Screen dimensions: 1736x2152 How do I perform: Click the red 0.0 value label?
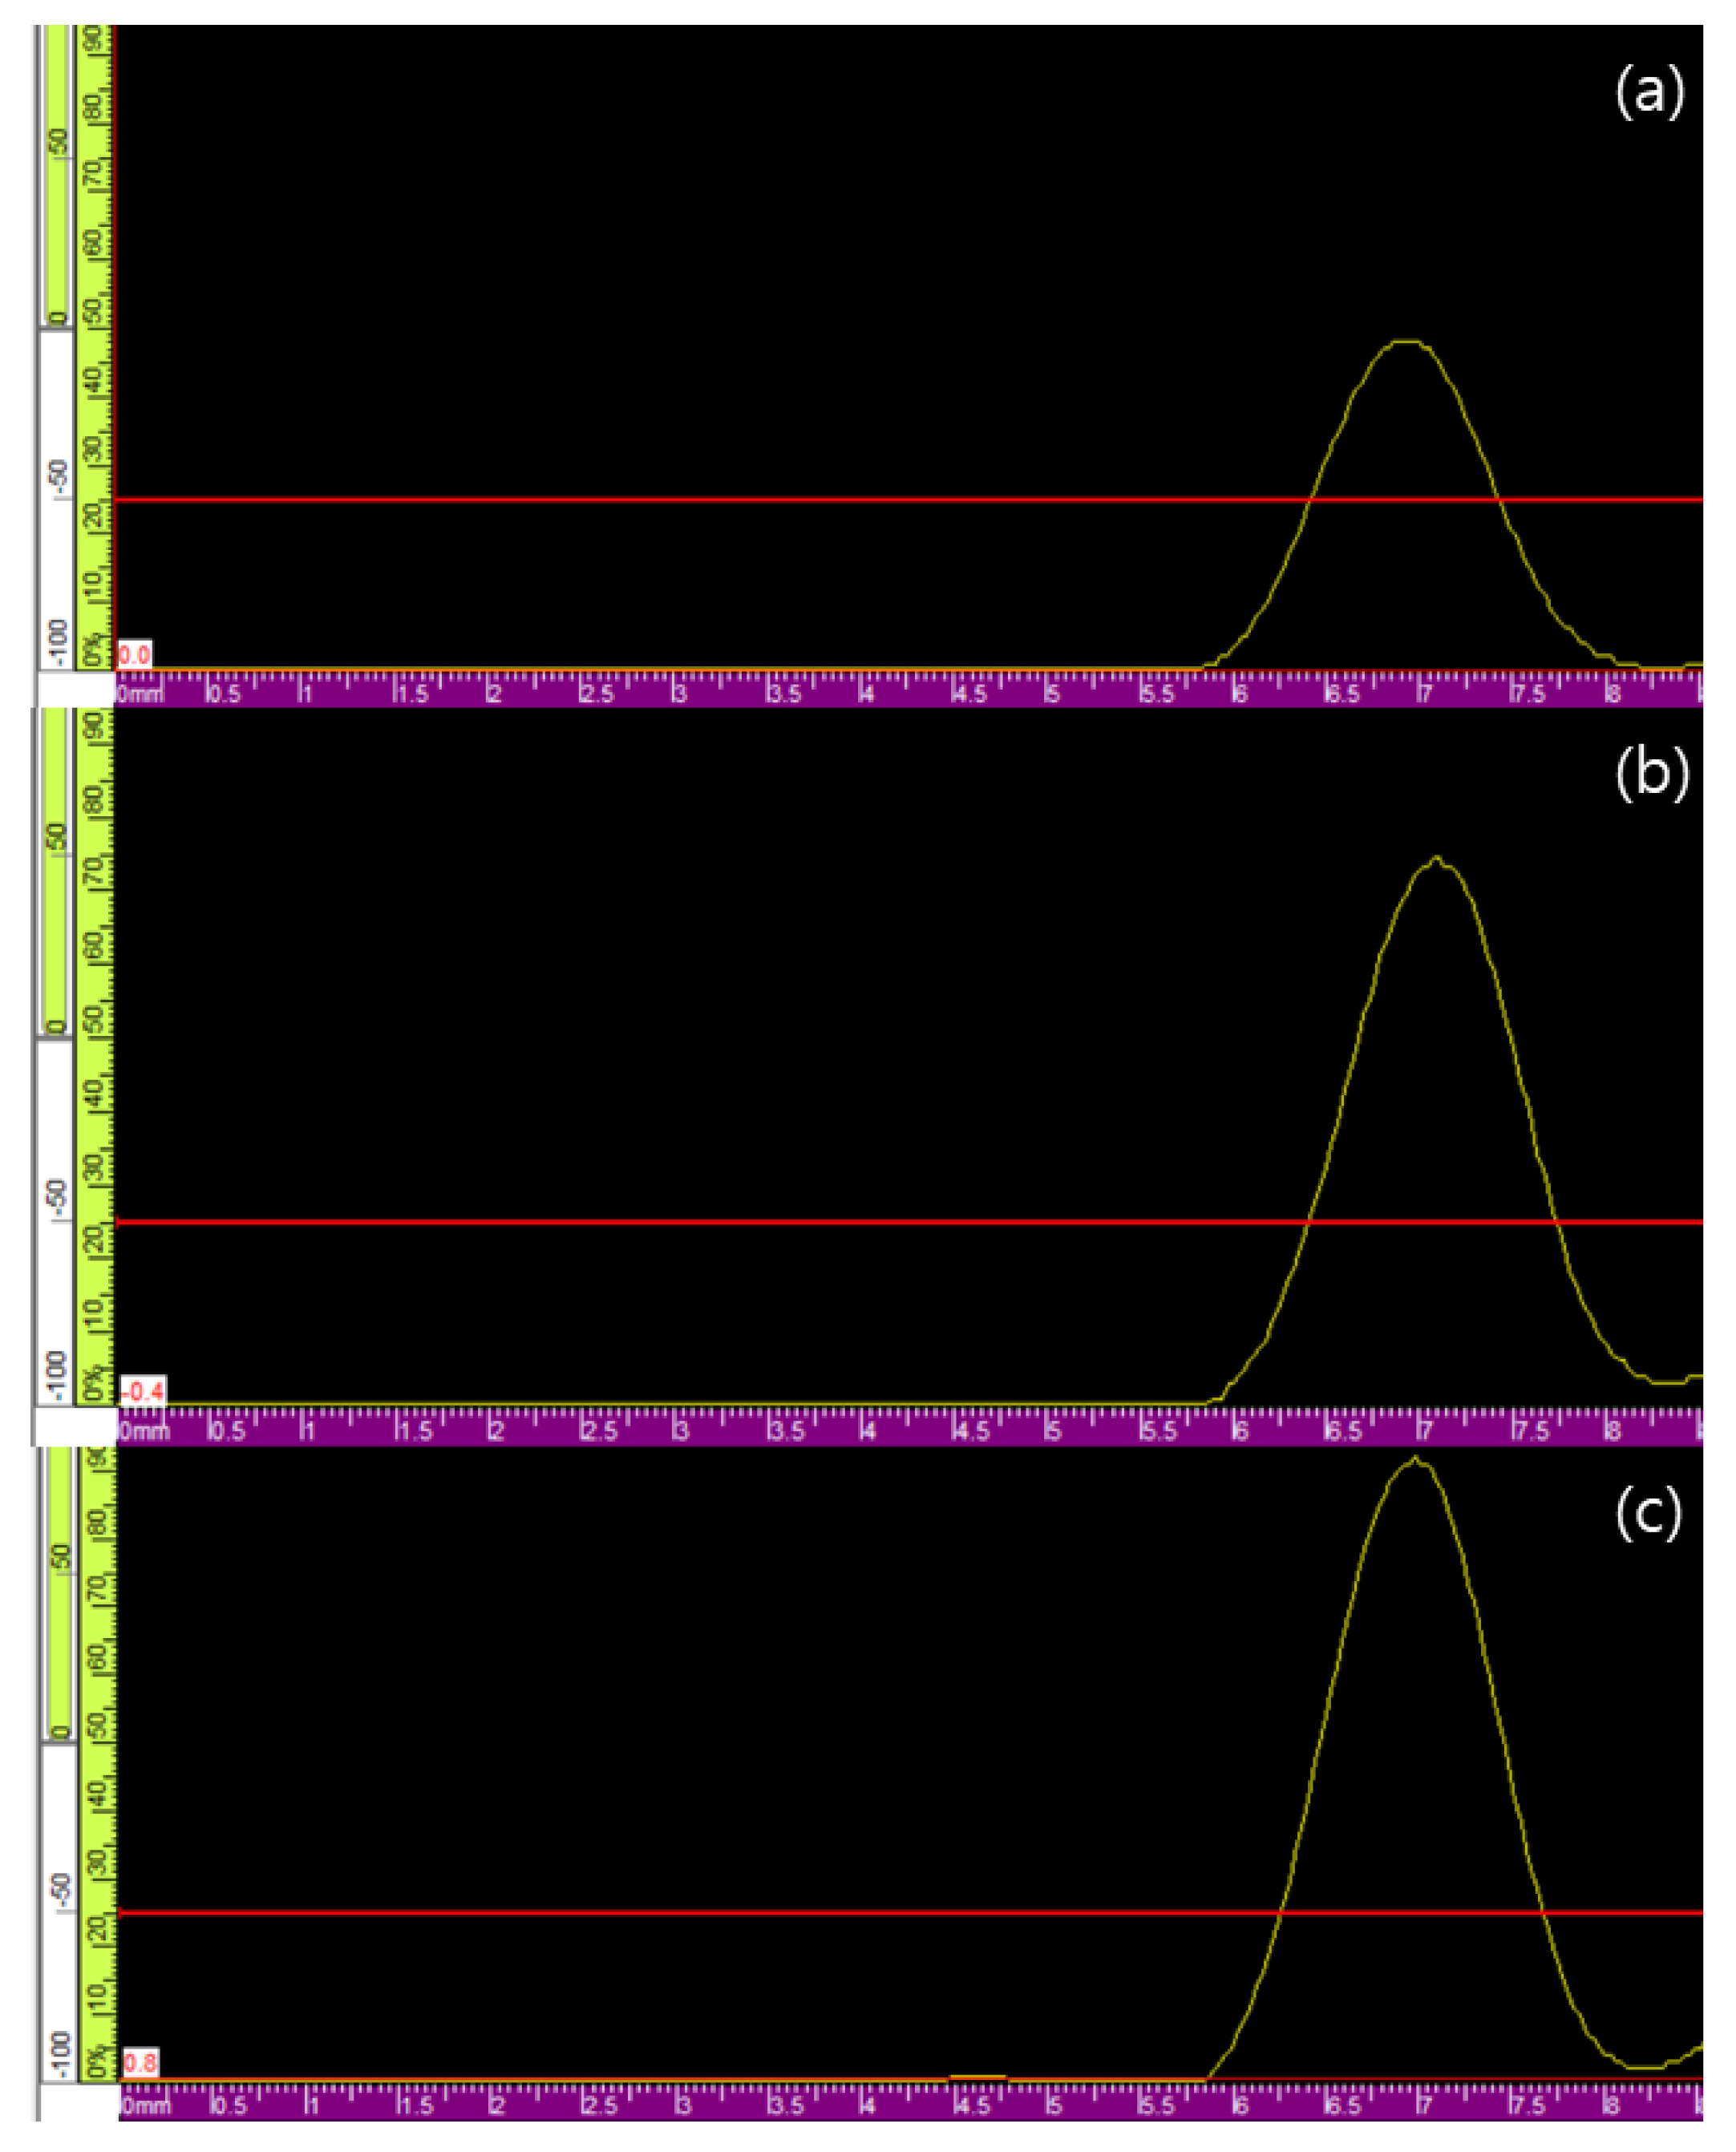134,656
